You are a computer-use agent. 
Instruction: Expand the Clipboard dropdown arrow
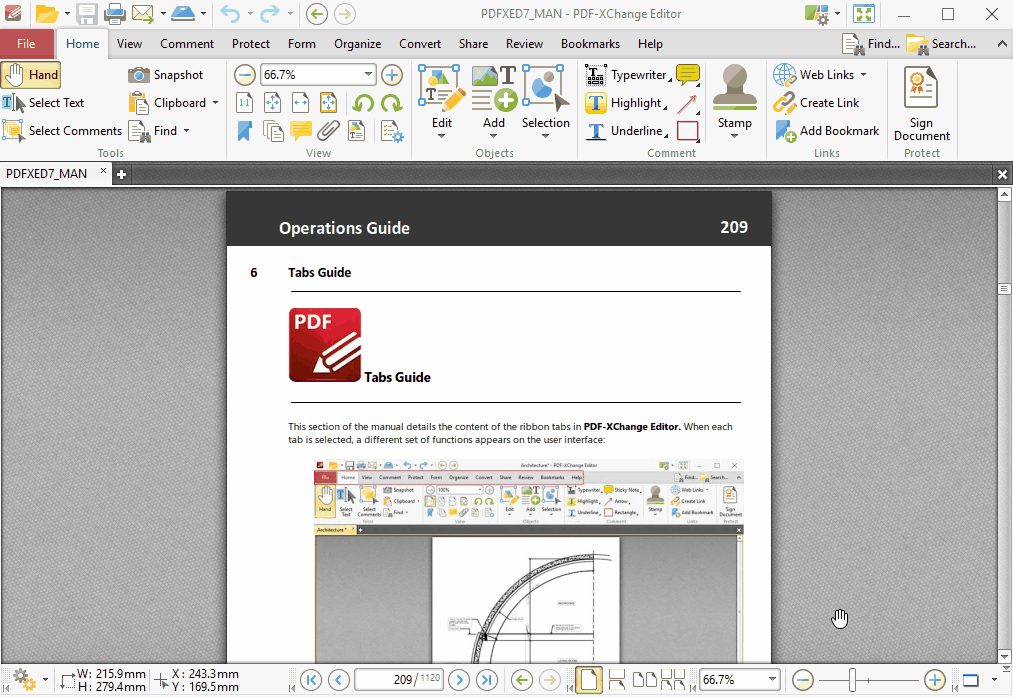click(215, 103)
